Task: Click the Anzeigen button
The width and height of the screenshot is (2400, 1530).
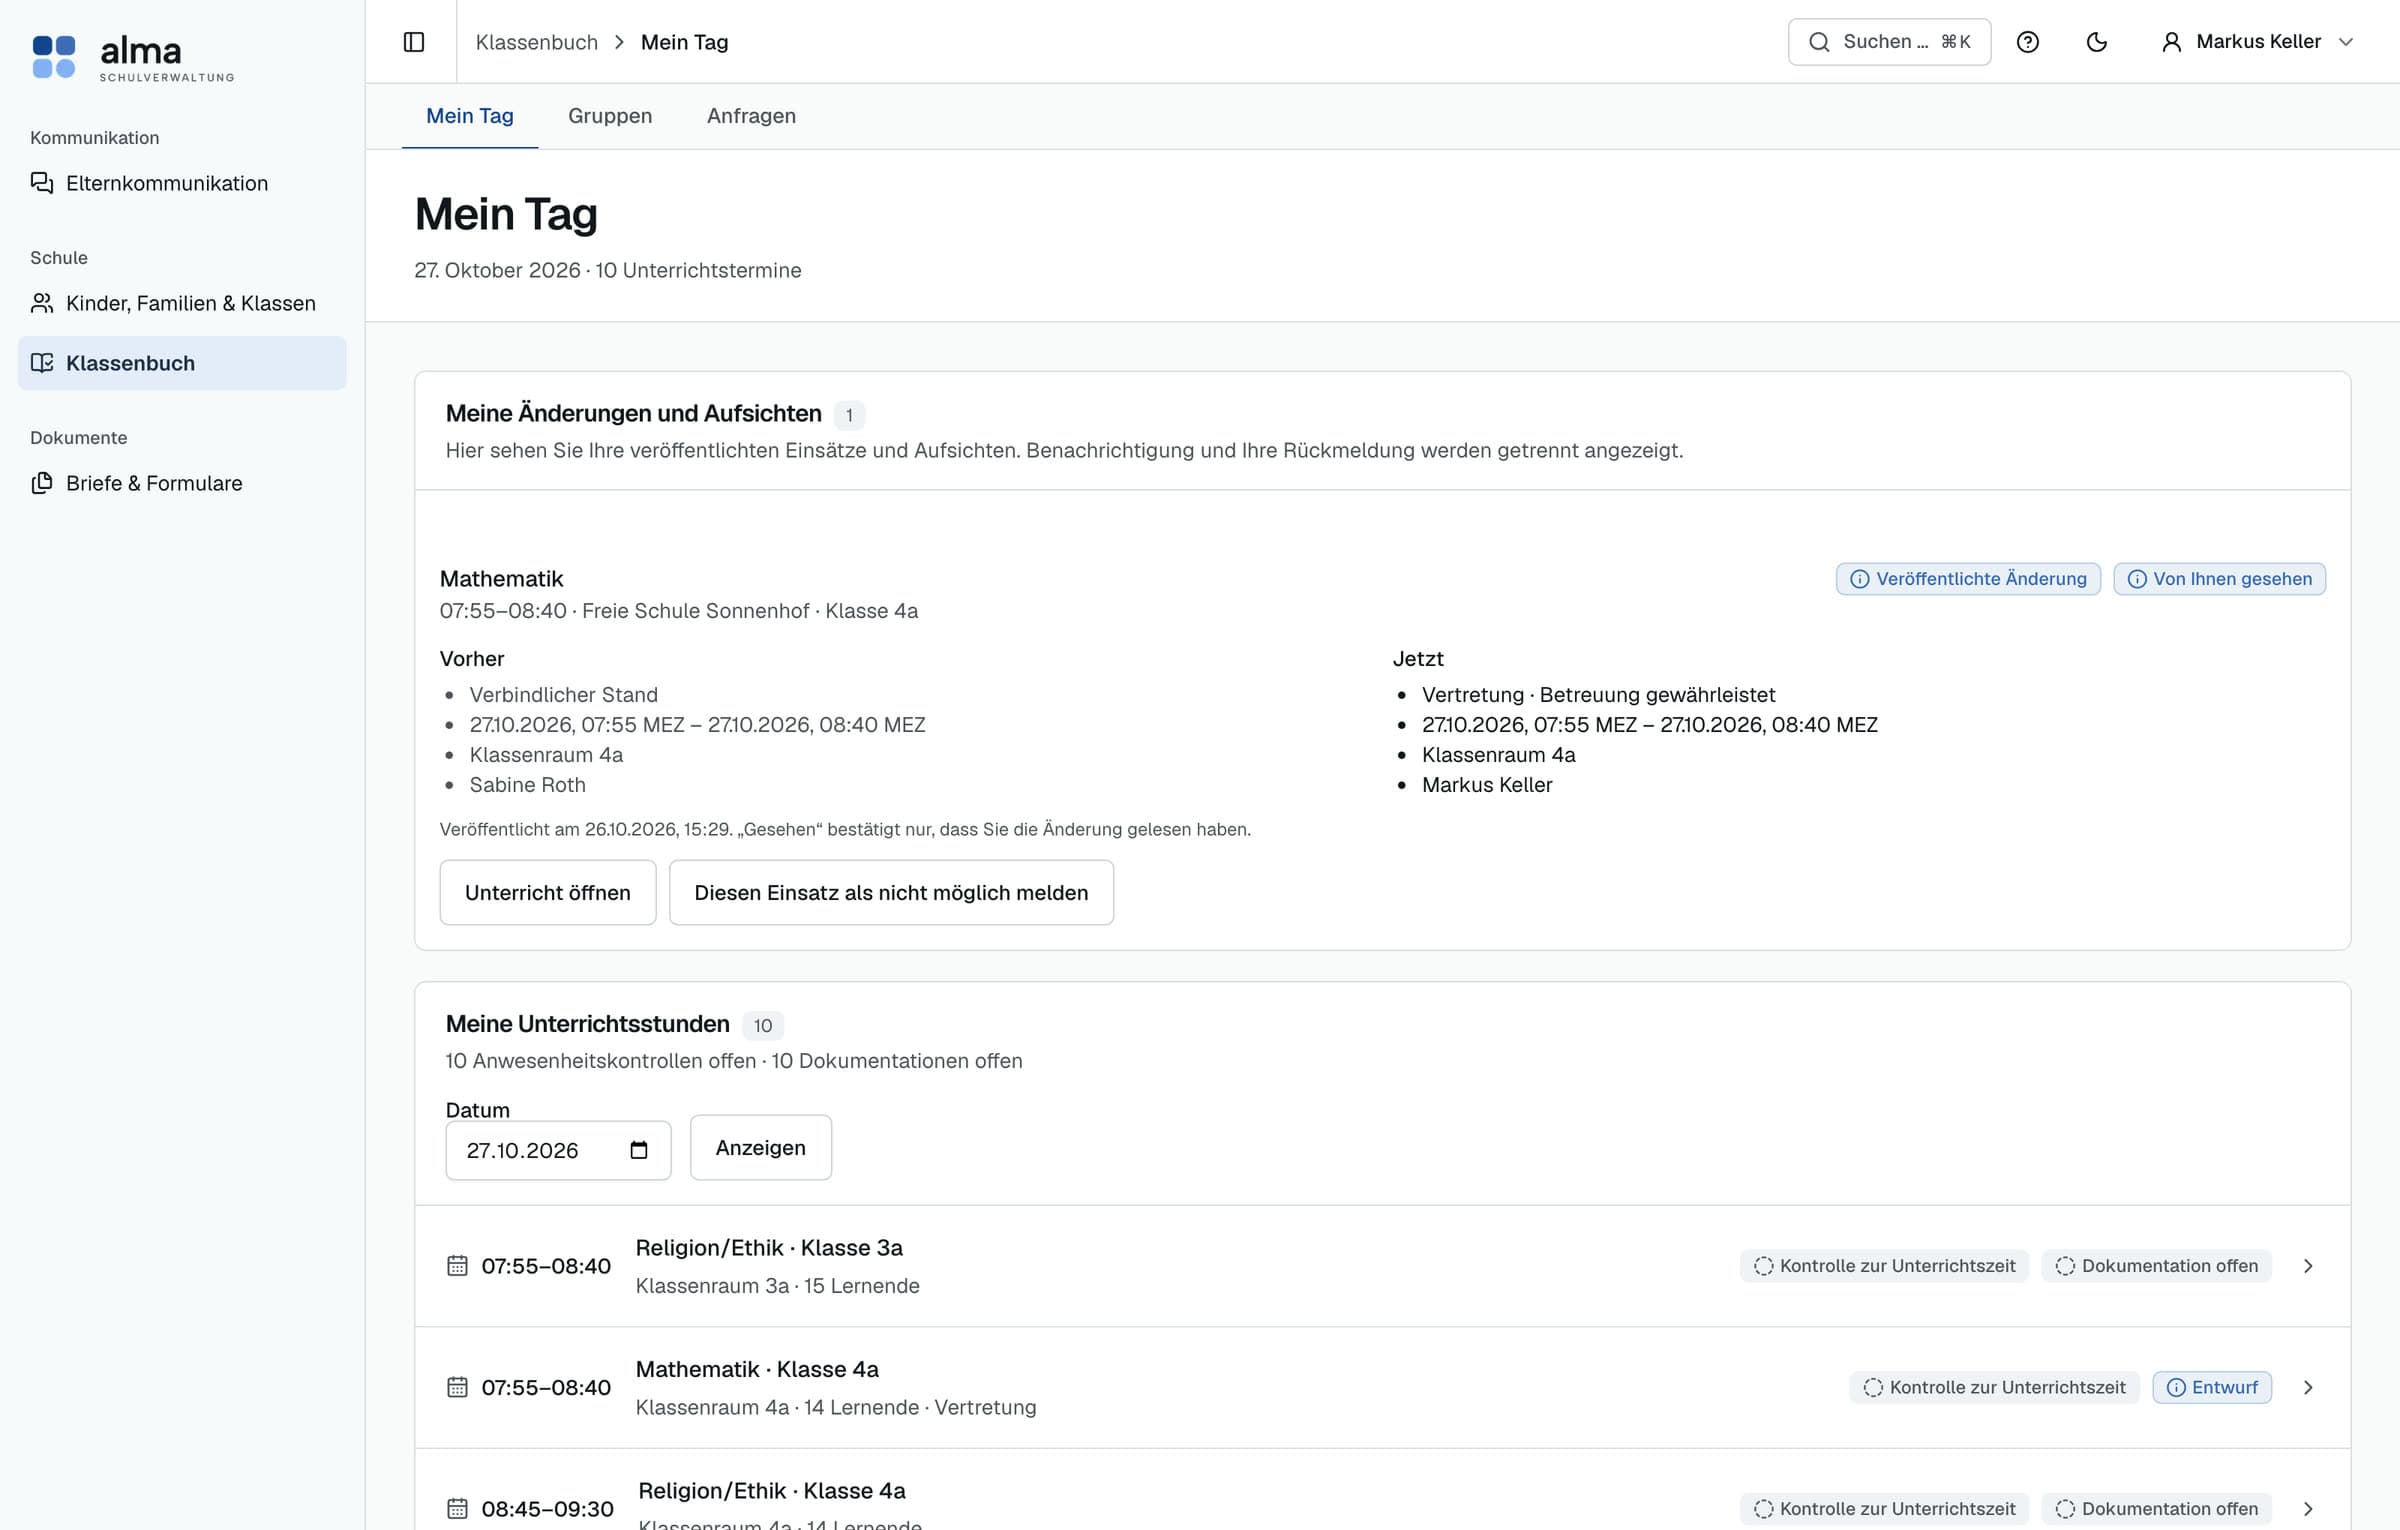Action: click(x=760, y=1148)
